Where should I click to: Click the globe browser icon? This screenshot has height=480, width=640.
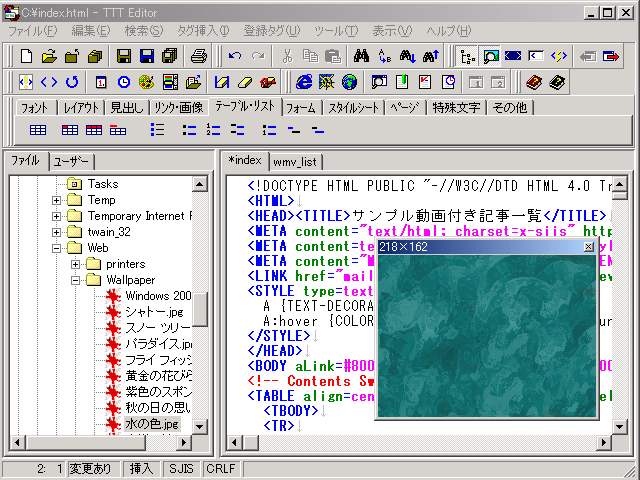click(349, 82)
